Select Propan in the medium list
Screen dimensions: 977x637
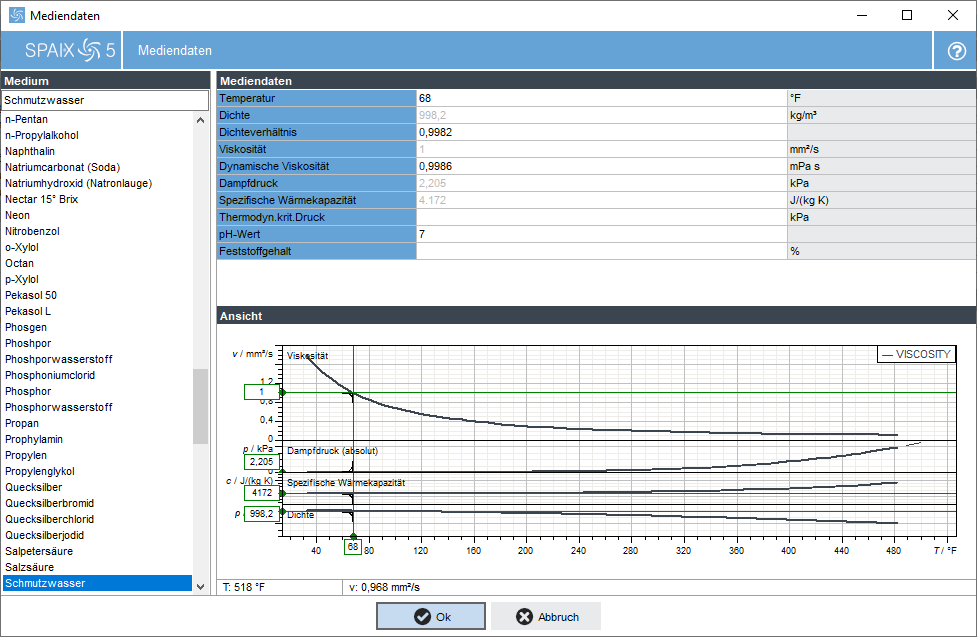(22, 423)
